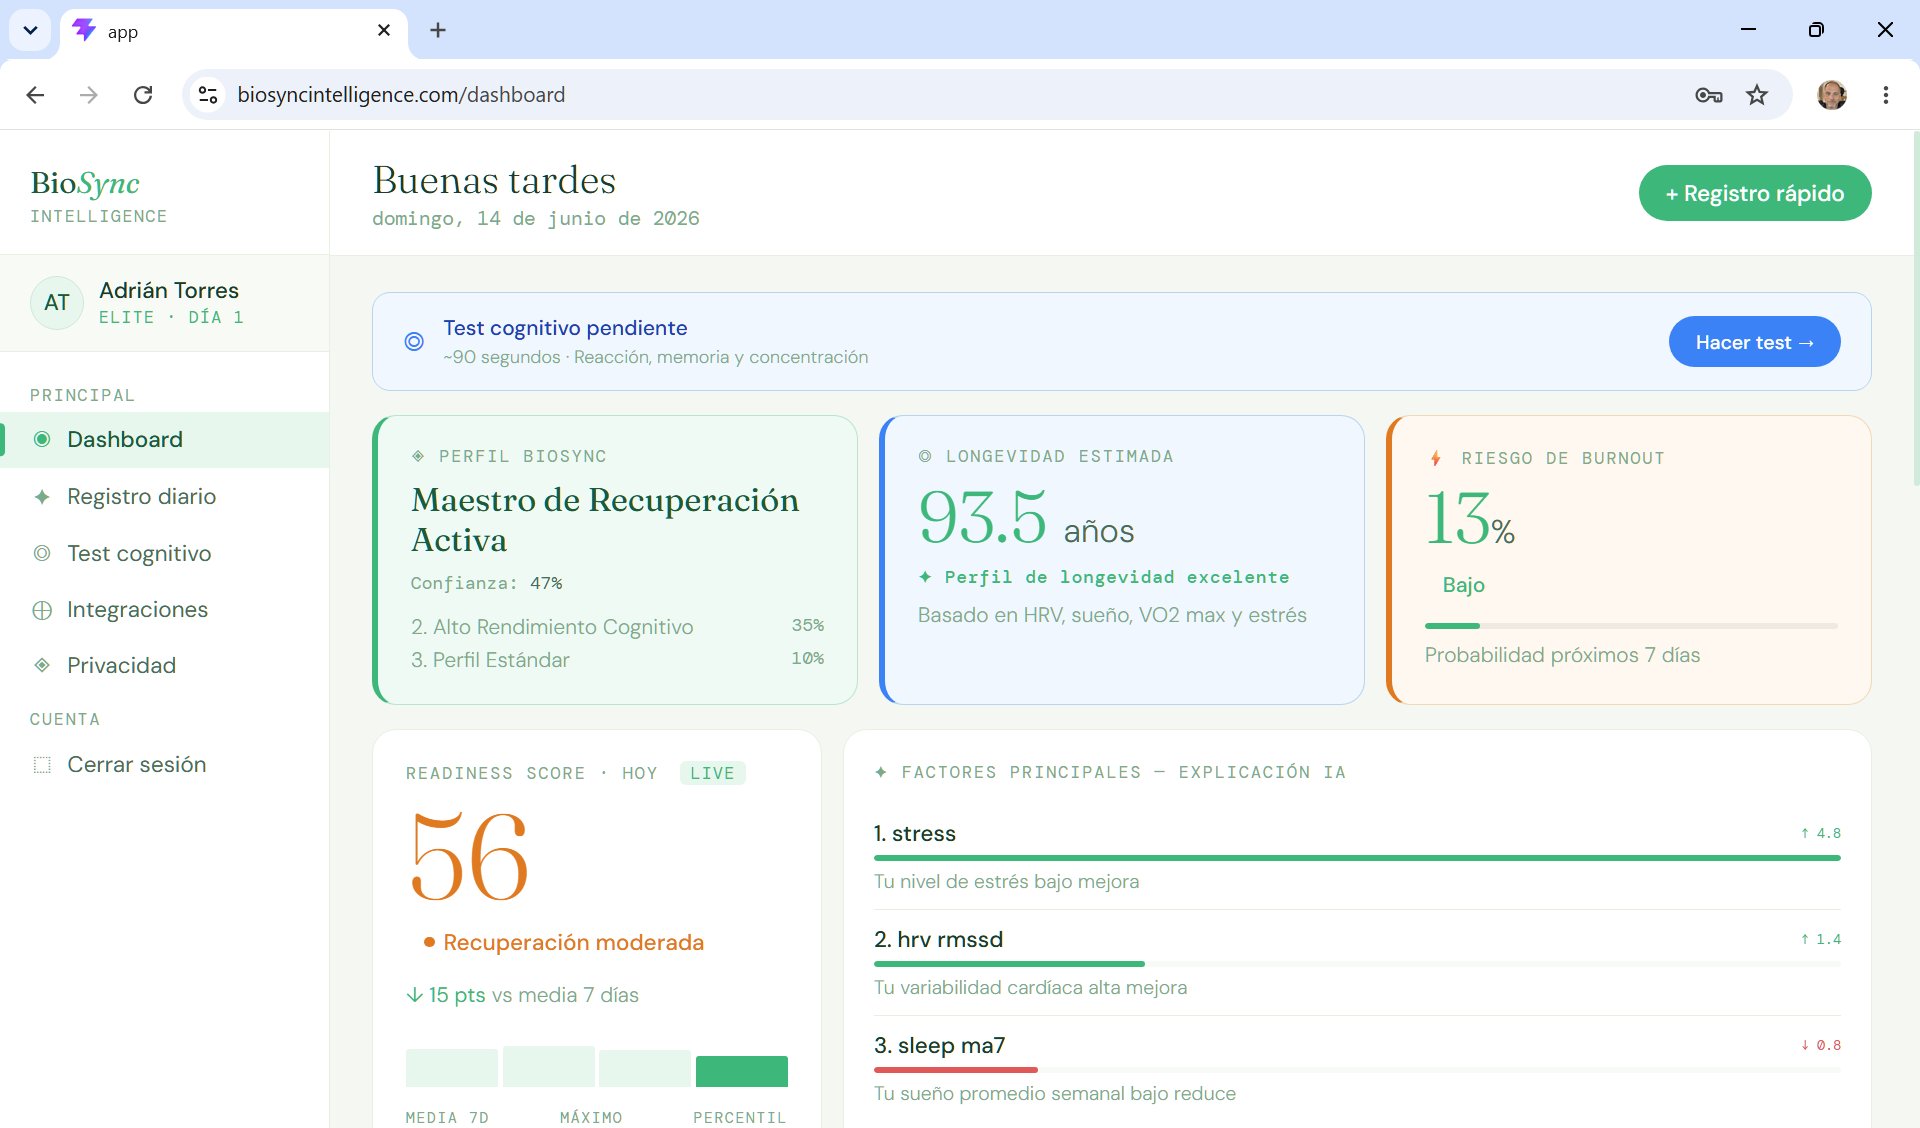Click the Privacidad diamond icon
1920x1128 pixels.
42,665
